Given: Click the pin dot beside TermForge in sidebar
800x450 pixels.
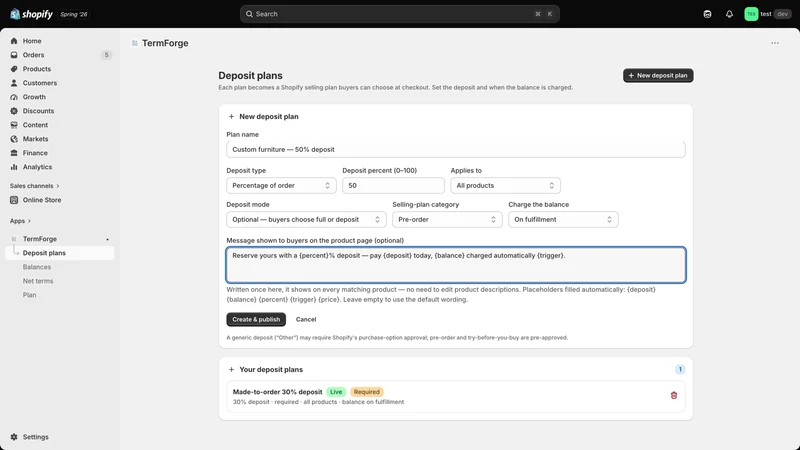Looking at the screenshot, I should pyautogui.click(x=107, y=239).
